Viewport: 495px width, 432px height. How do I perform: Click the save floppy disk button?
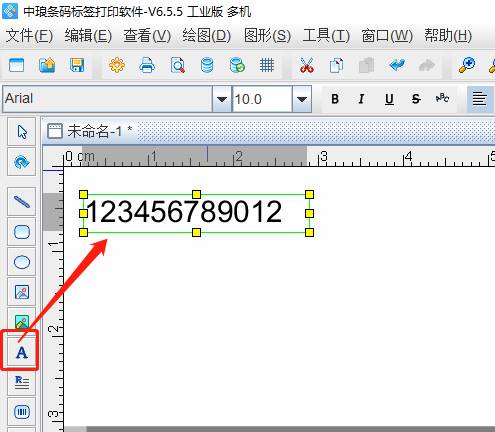point(77,65)
